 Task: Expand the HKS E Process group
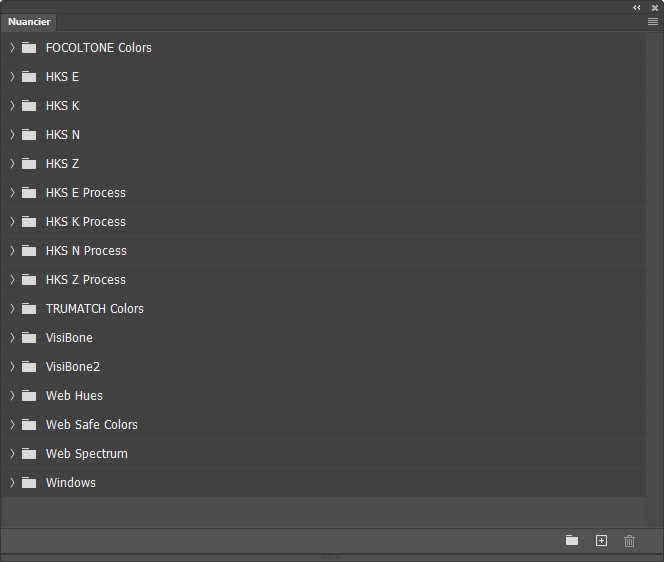tap(12, 193)
